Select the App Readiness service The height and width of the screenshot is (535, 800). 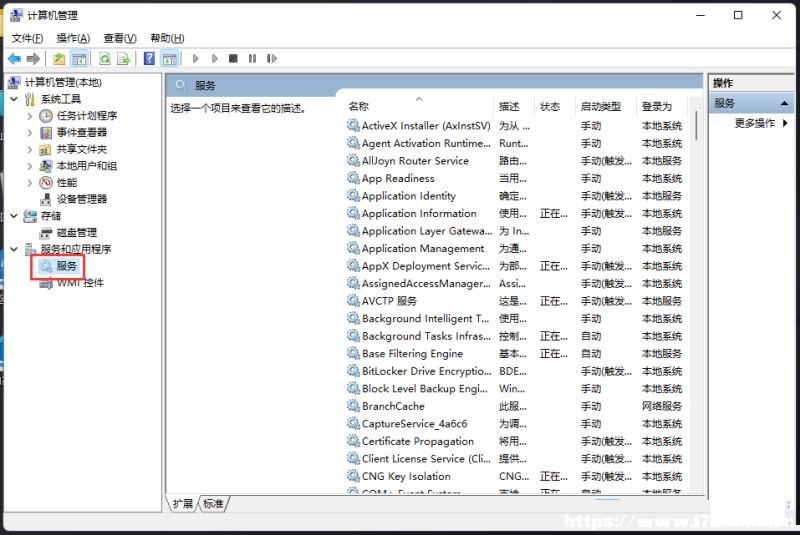398,179
